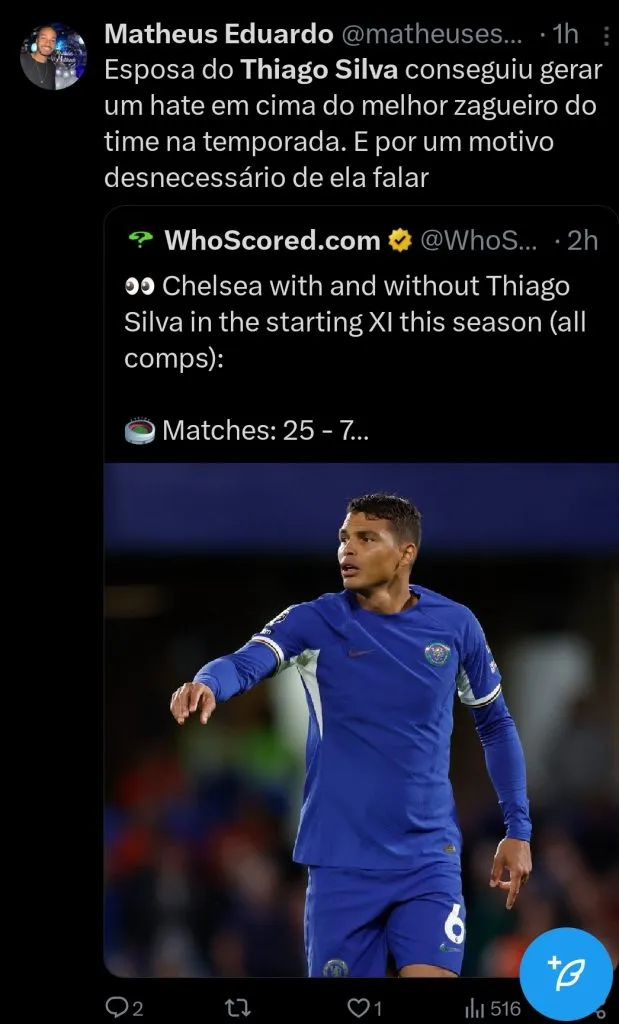Click the 2h timestamp of quoted tweet
The height and width of the screenshot is (1024, 619).
point(581,241)
